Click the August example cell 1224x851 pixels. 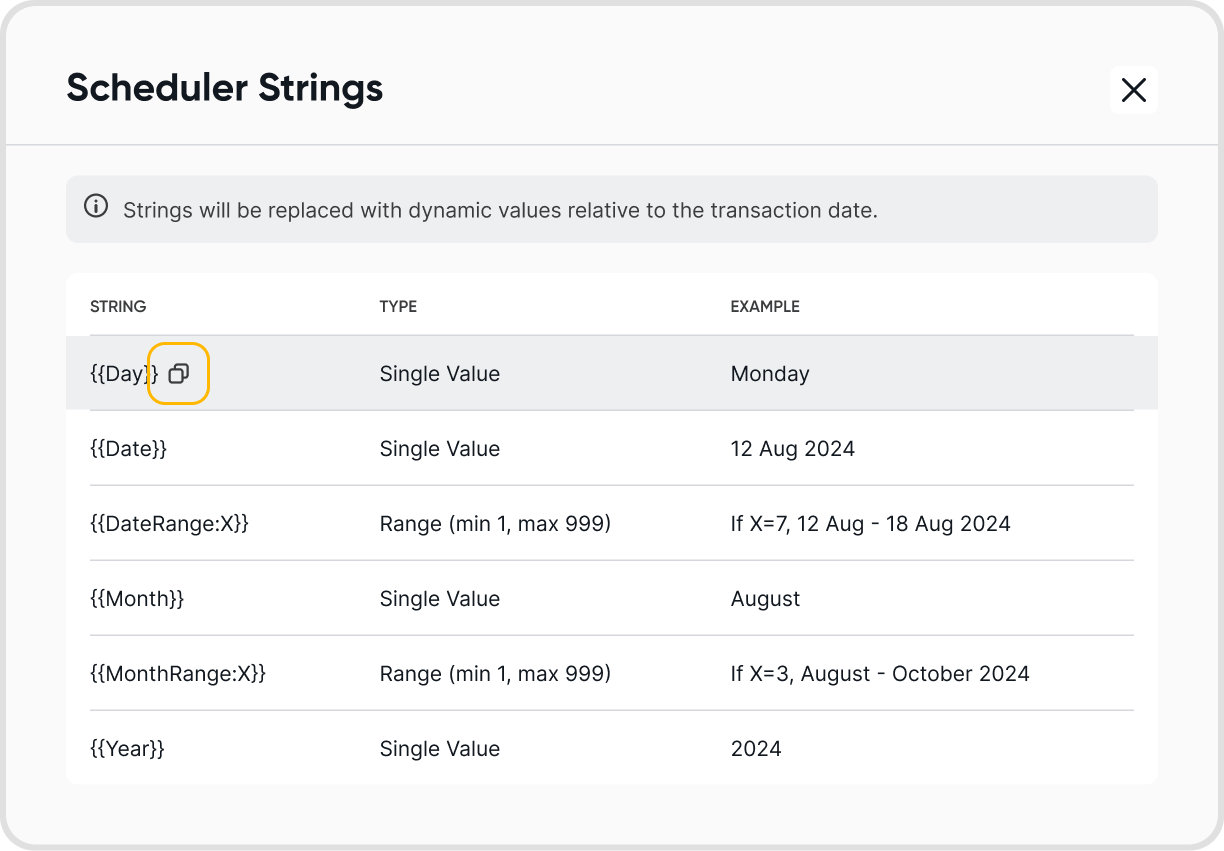point(765,599)
